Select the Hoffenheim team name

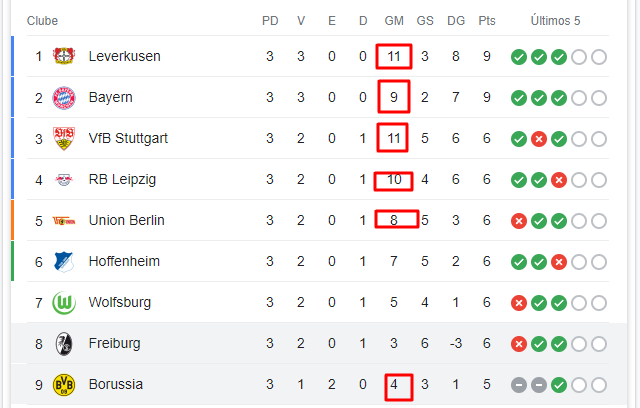124,261
